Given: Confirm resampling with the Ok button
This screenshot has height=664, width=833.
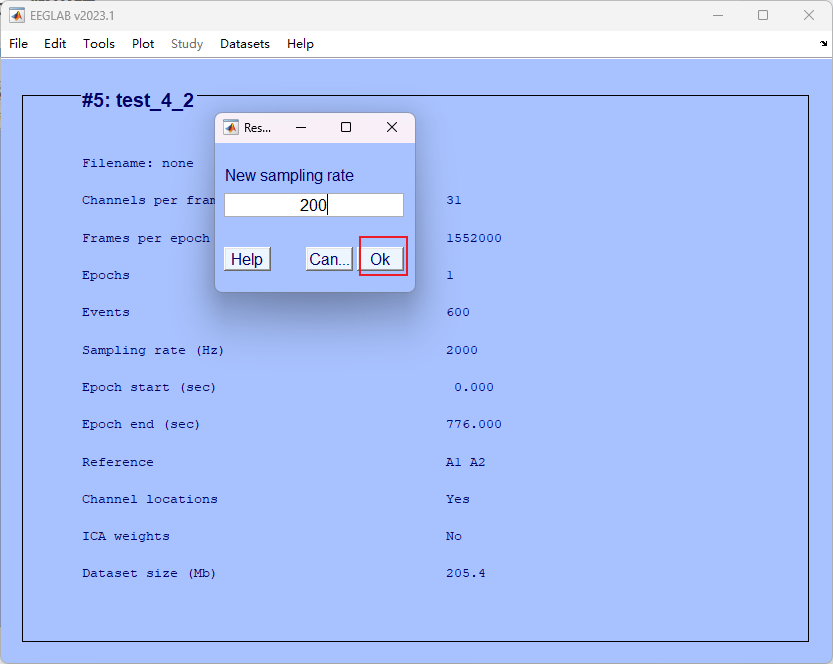Looking at the screenshot, I should point(380,259).
